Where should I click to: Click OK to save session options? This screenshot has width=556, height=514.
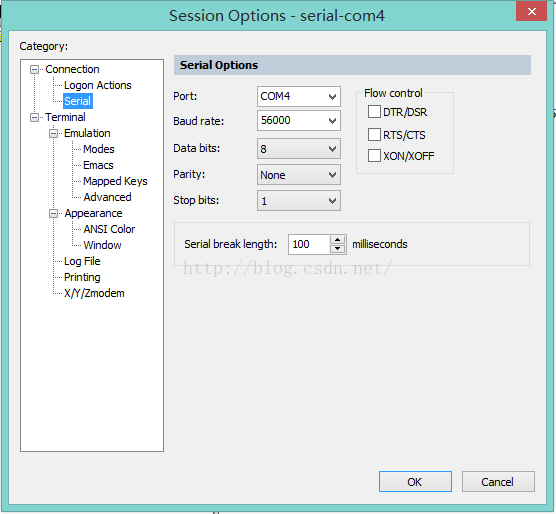pos(415,482)
